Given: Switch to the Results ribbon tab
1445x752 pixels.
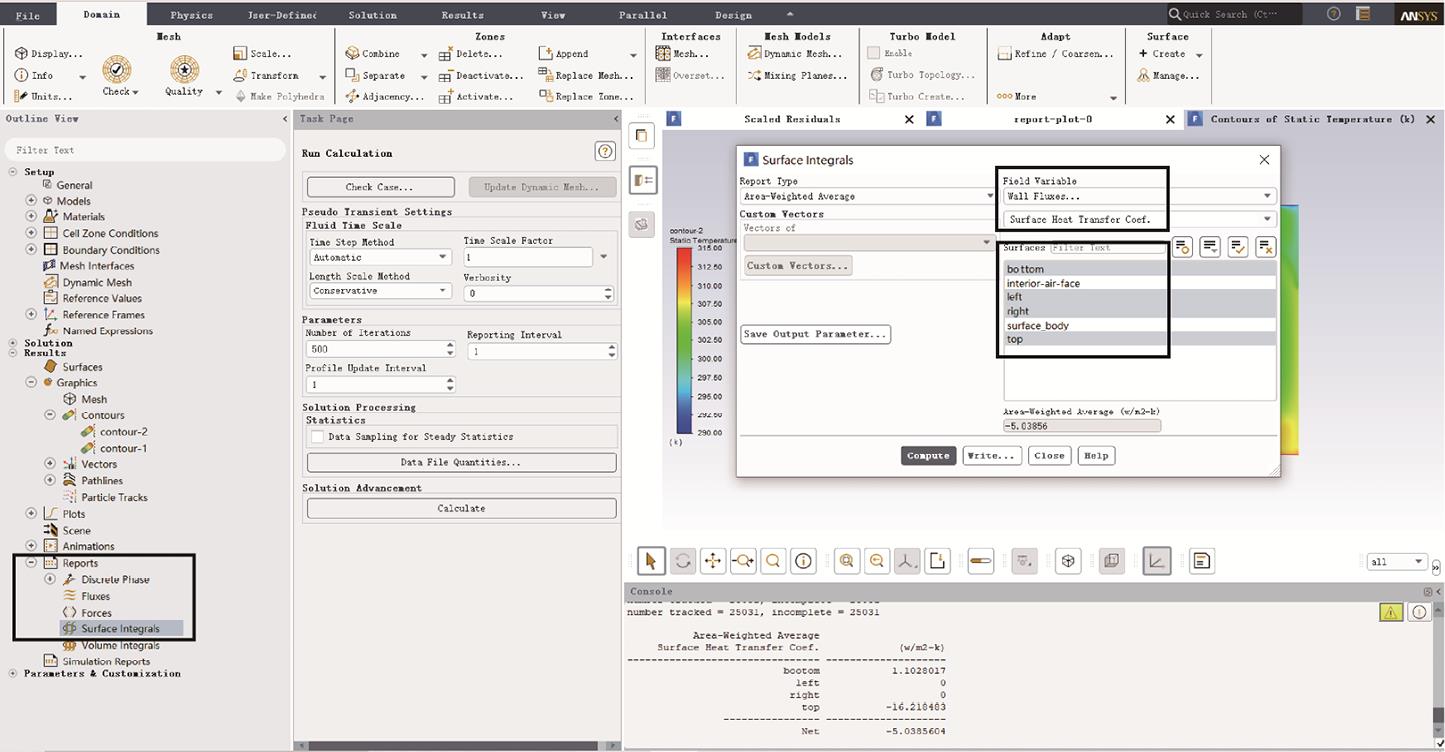Looking at the screenshot, I should (462, 15).
